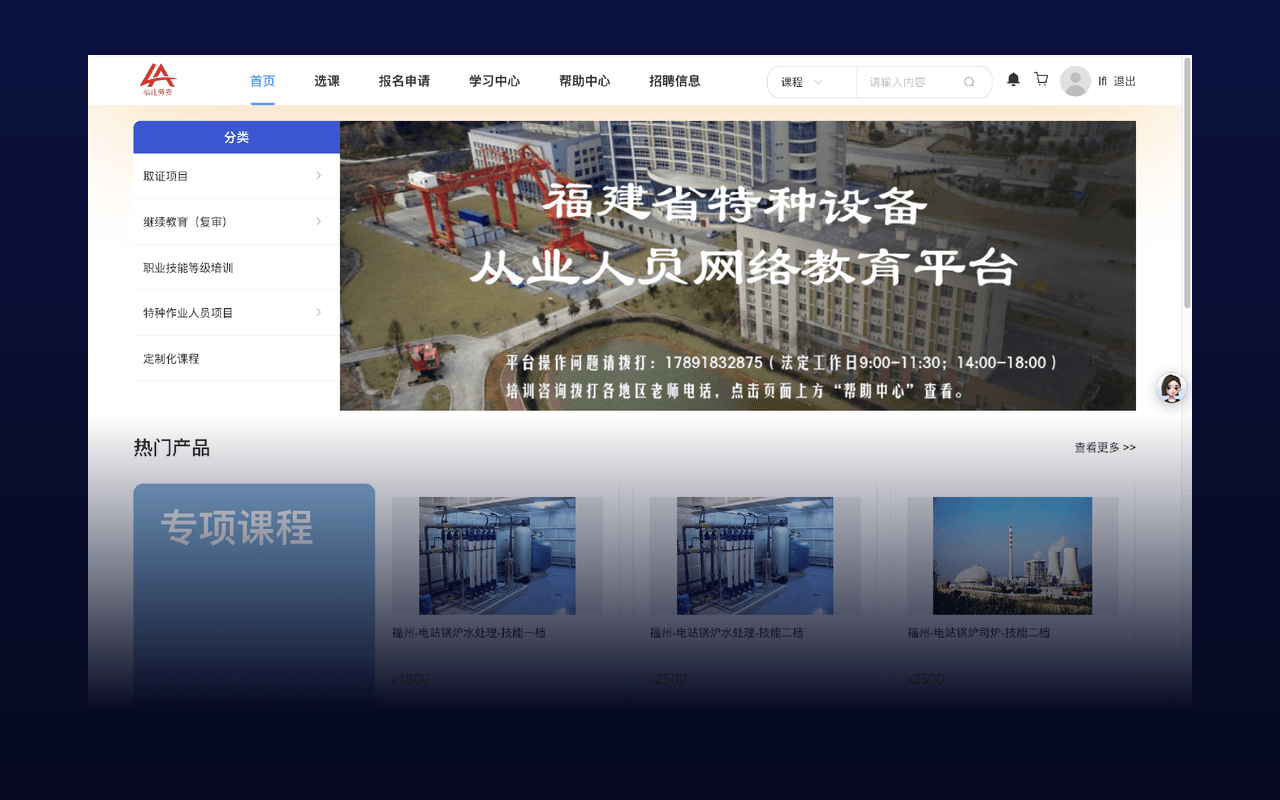The image size is (1280, 800).
Task: Select the 职业技能等级培训 category
Action: (236, 268)
